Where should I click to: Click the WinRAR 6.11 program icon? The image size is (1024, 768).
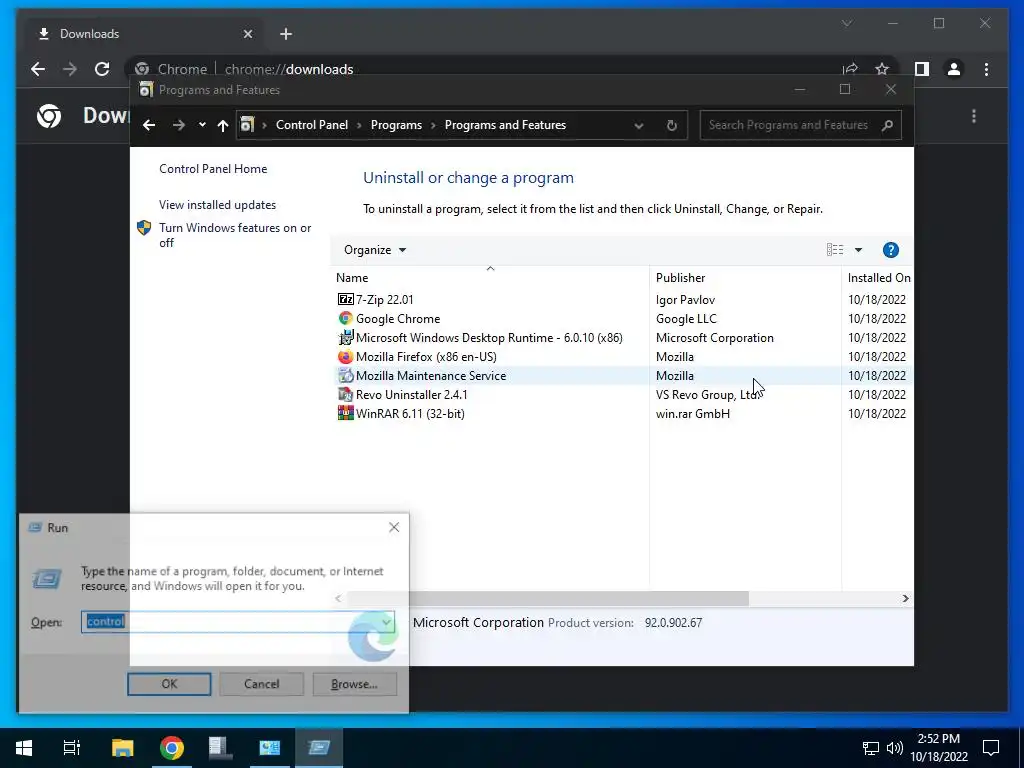click(345, 413)
